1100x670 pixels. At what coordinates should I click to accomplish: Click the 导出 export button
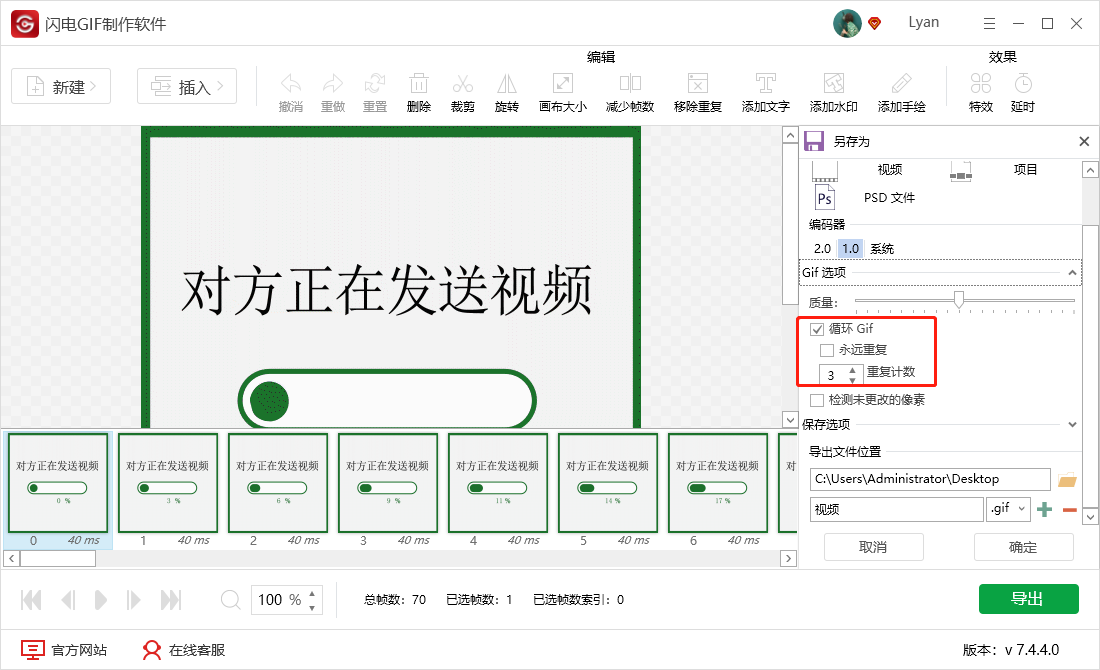tap(1029, 599)
